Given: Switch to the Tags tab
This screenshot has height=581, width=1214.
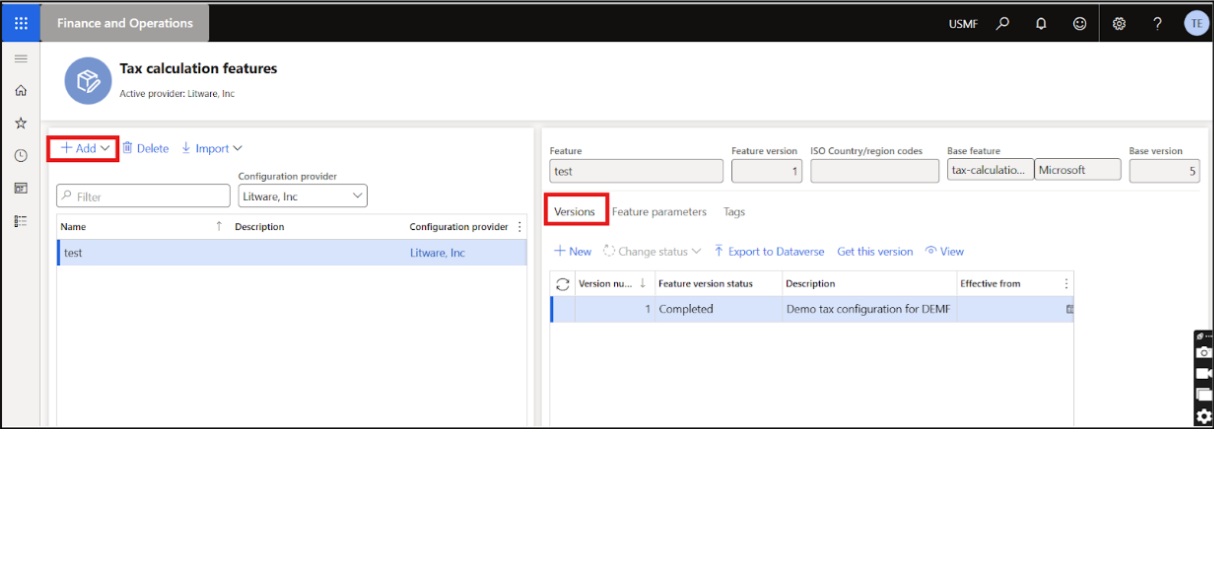Looking at the screenshot, I should point(734,212).
